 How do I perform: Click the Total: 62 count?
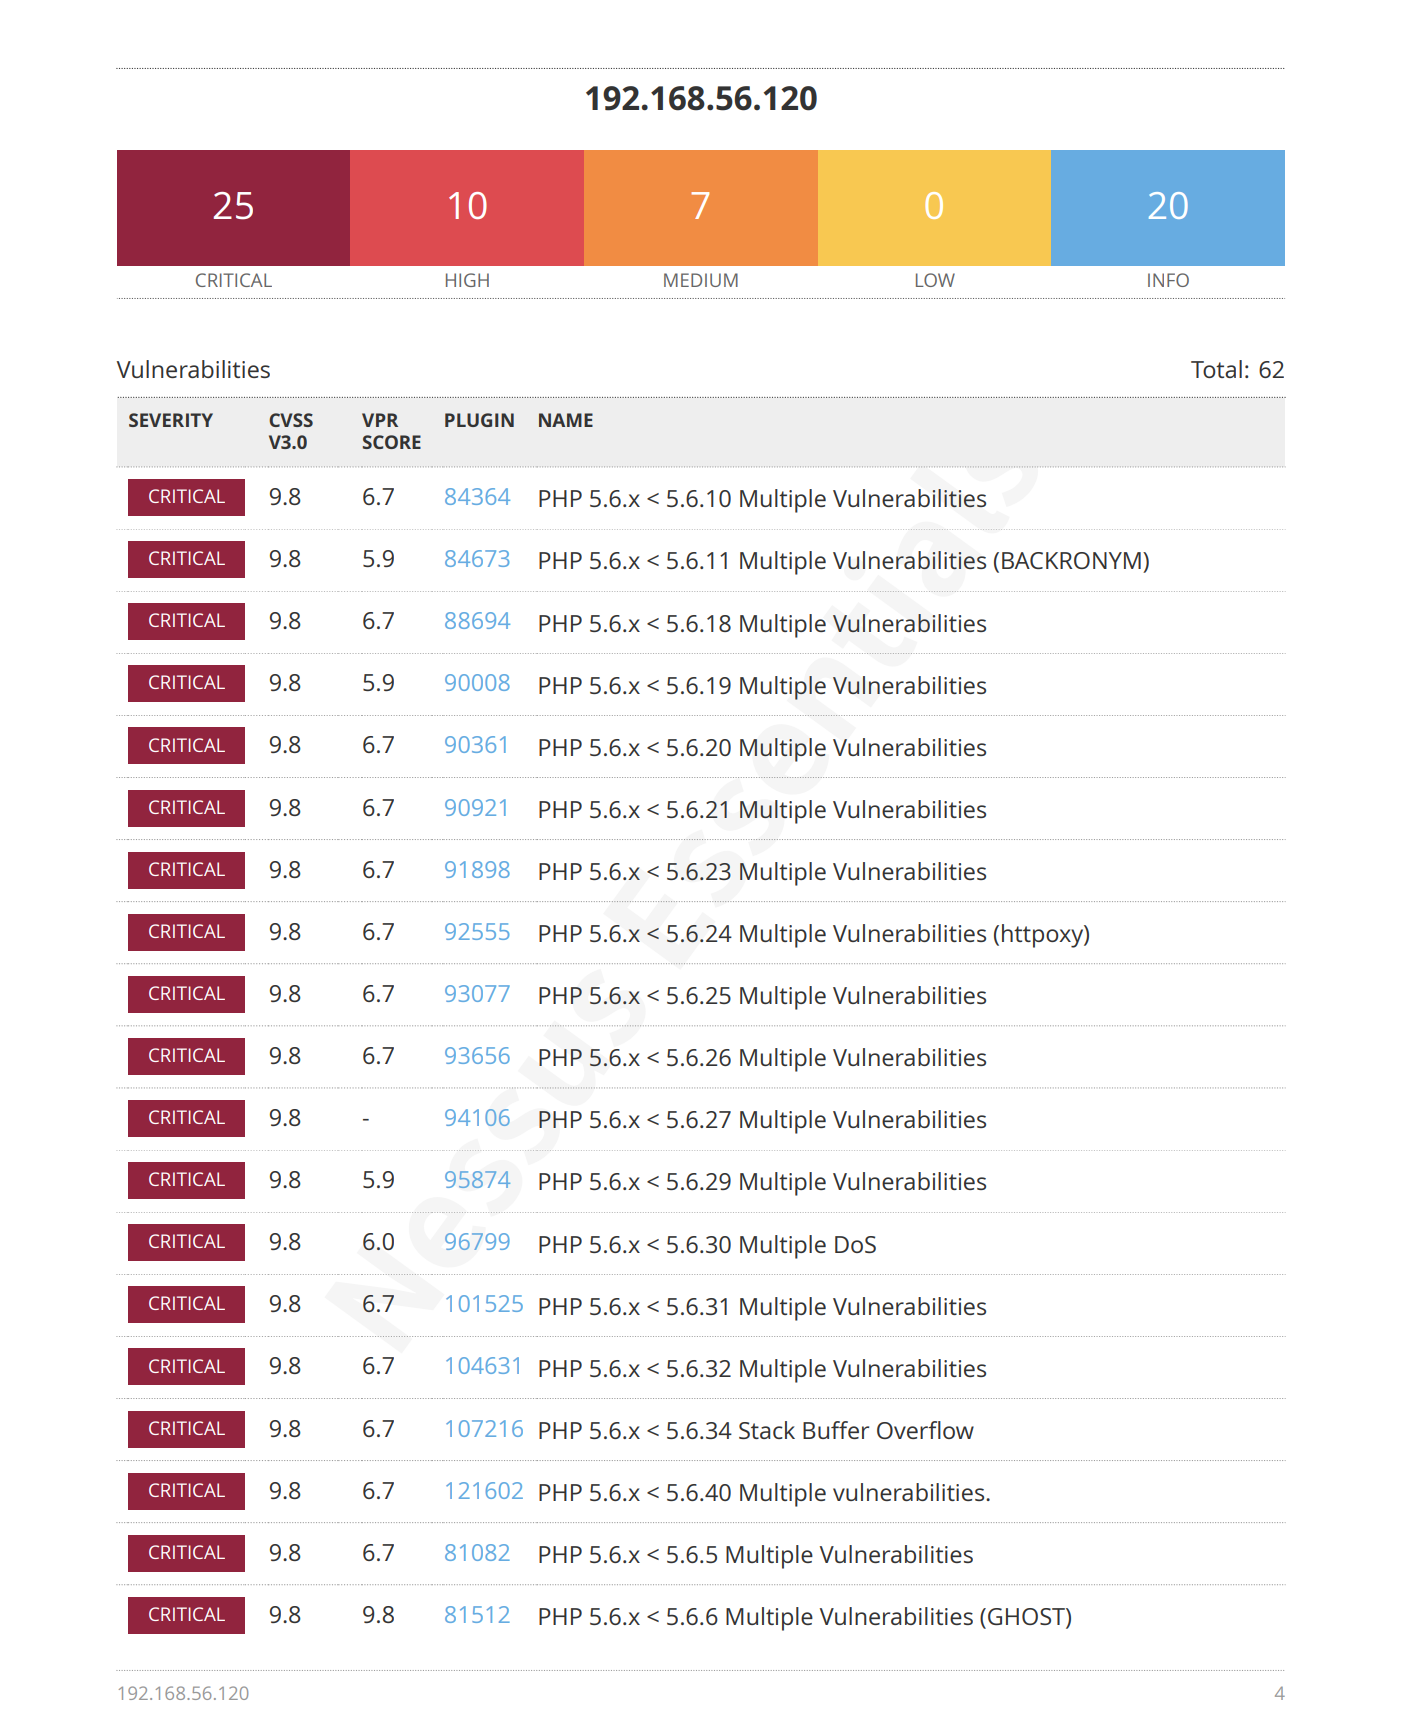1237,370
